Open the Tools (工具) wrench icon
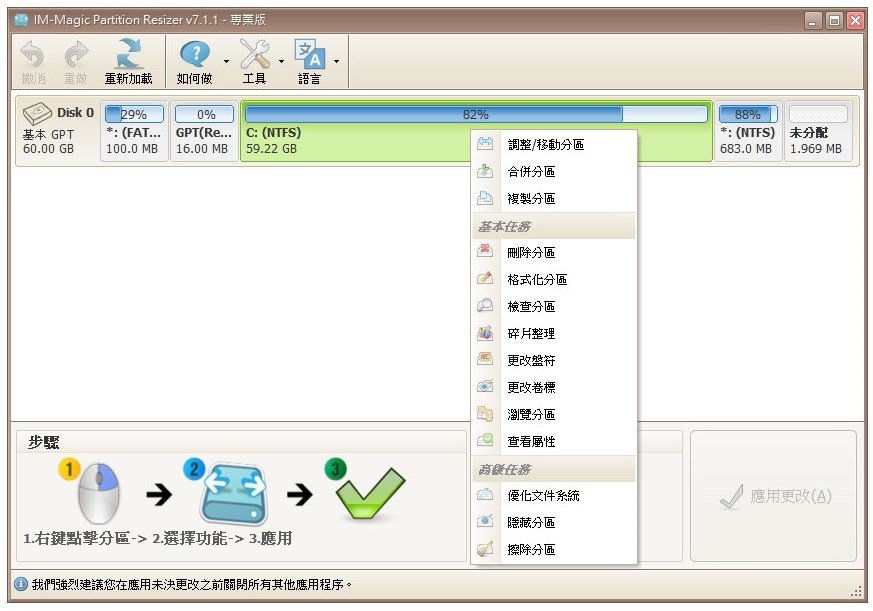This screenshot has width=873, height=611. pyautogui.click(x=254, y=53)
